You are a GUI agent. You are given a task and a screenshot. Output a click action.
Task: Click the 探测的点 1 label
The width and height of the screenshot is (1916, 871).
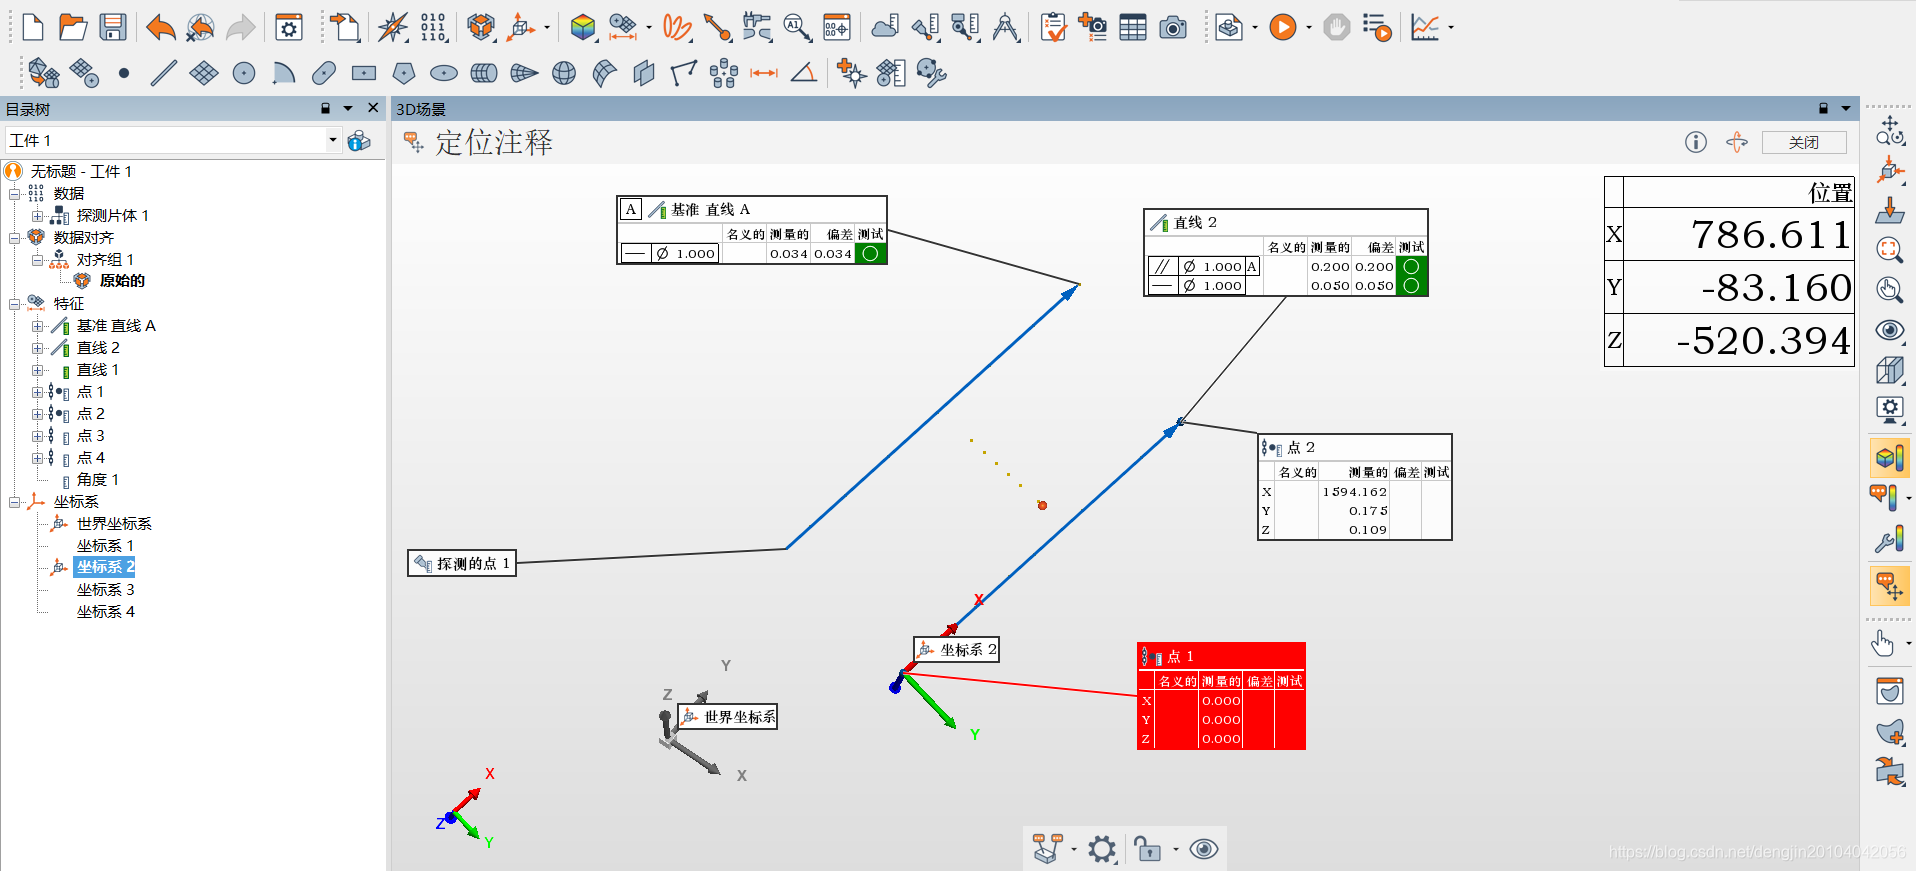click(x=462, y=563)
